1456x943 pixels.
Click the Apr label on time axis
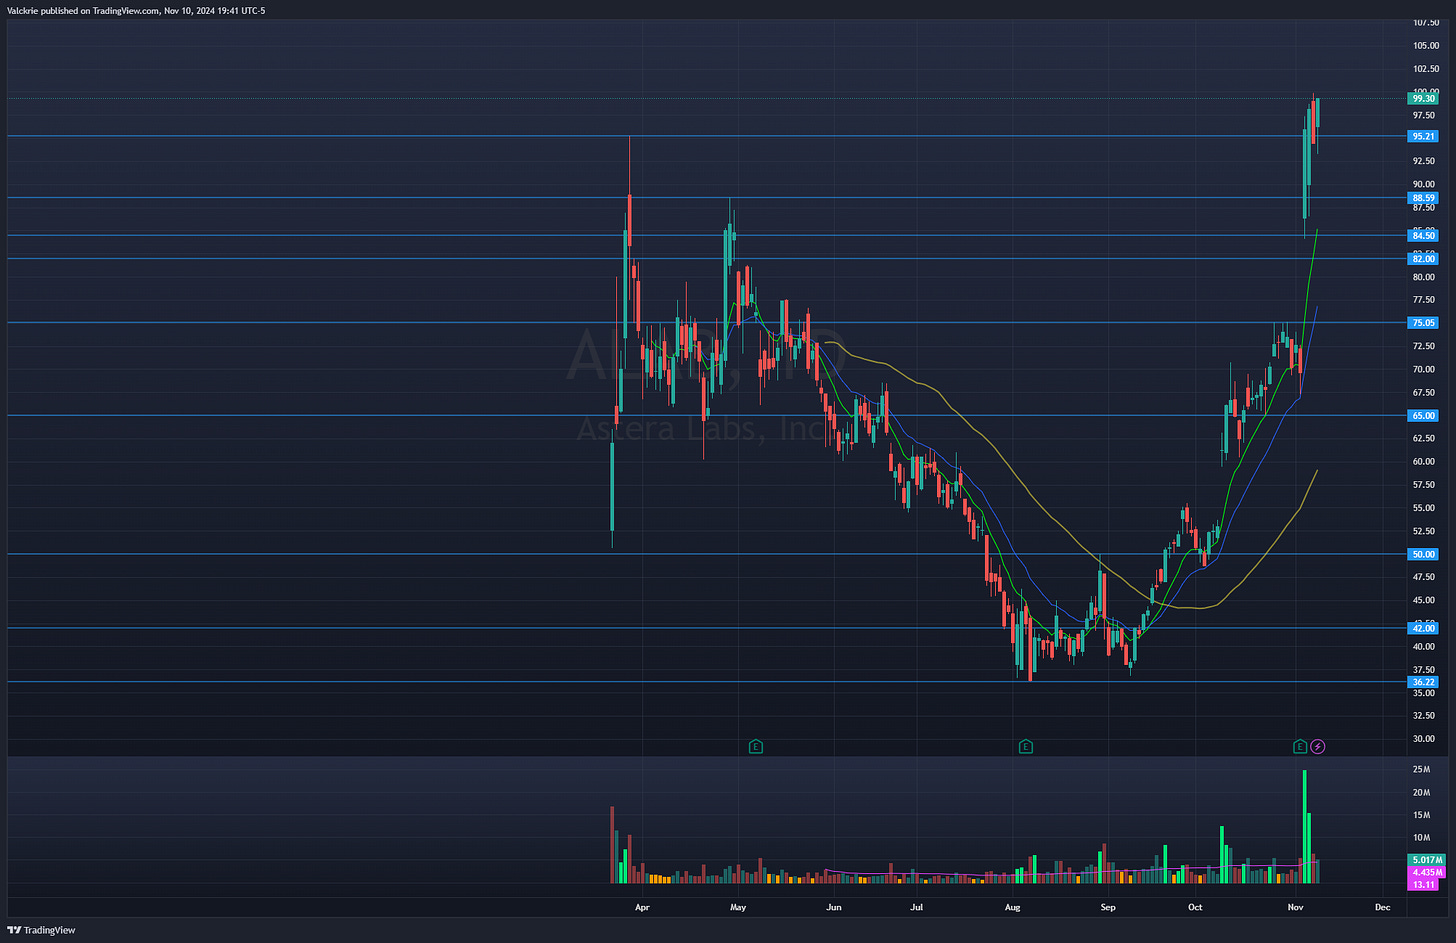(642, 908)
